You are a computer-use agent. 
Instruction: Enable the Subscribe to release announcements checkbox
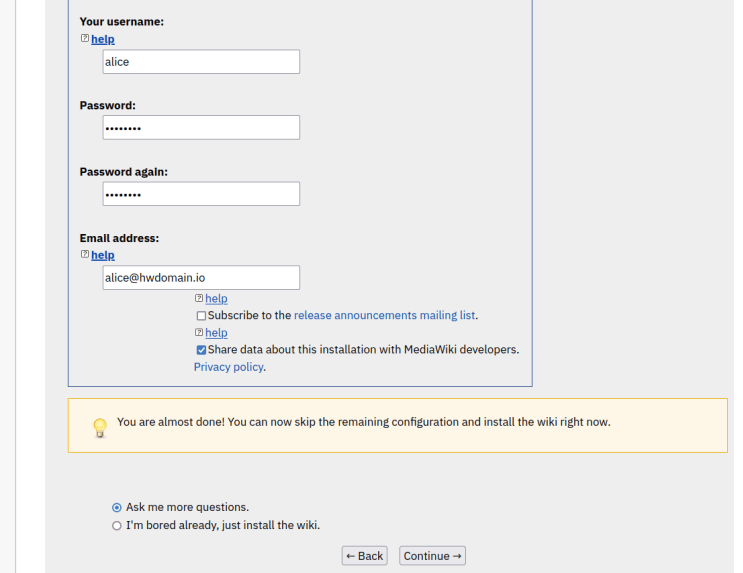tap(201, 316)
